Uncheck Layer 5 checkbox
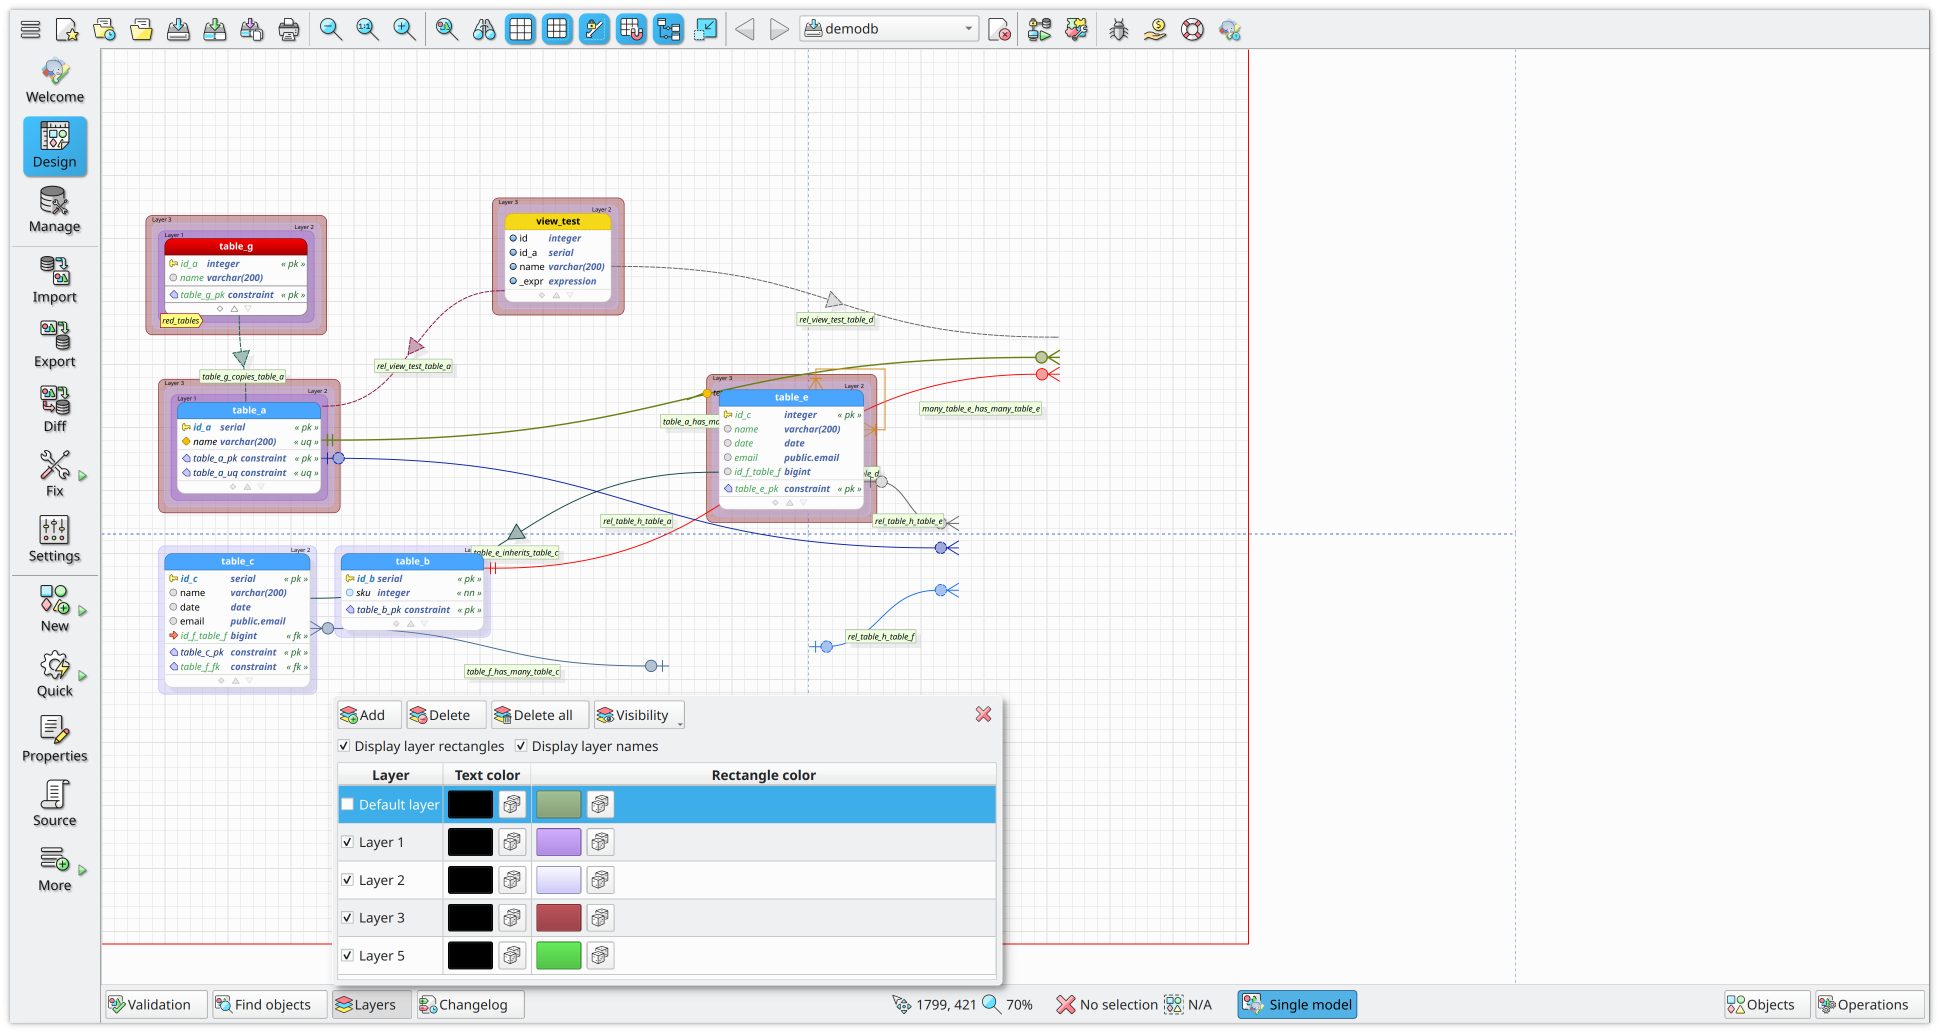The width and height of the screenshot is (1940, 1033). point(348,956)
